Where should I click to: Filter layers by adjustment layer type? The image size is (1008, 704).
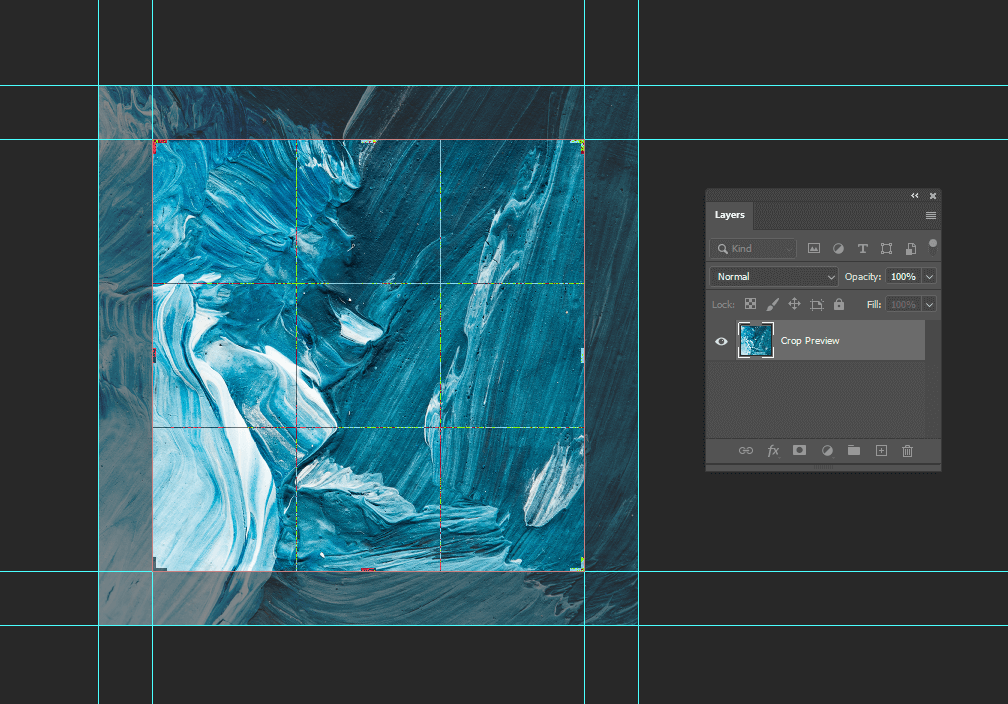838,248
